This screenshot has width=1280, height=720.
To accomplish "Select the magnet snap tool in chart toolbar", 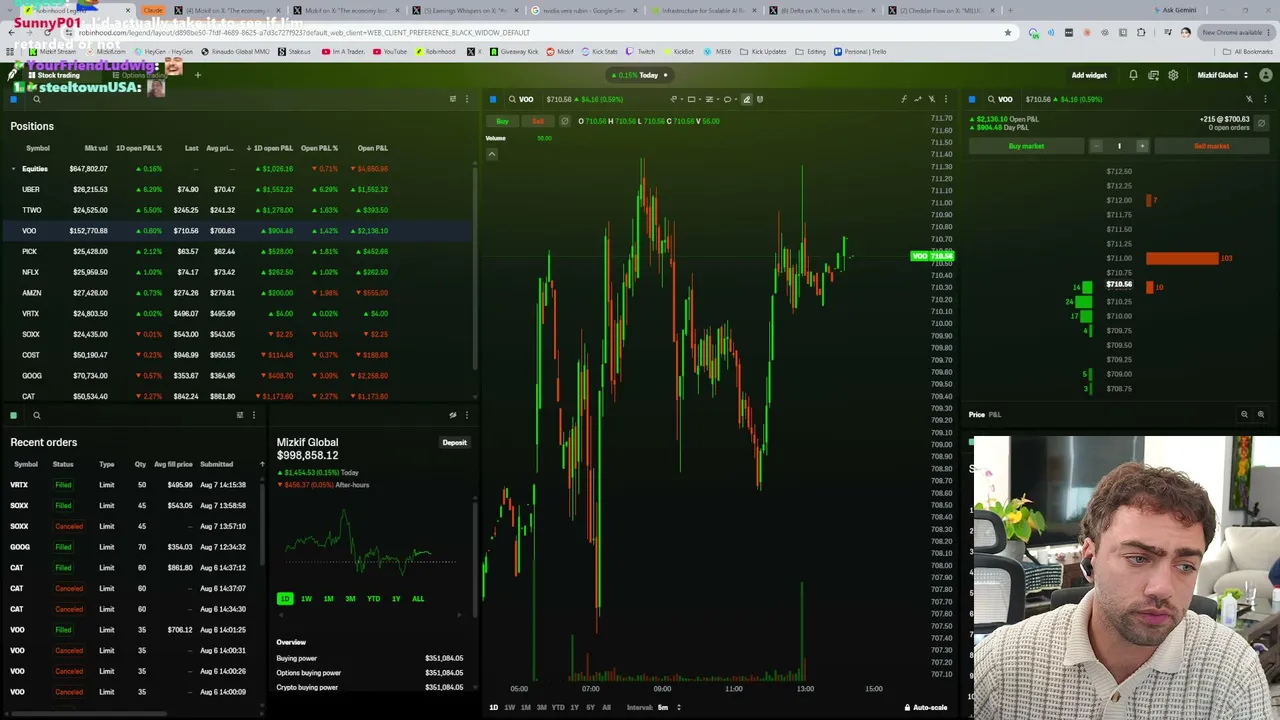I will [x=760, y=99].
